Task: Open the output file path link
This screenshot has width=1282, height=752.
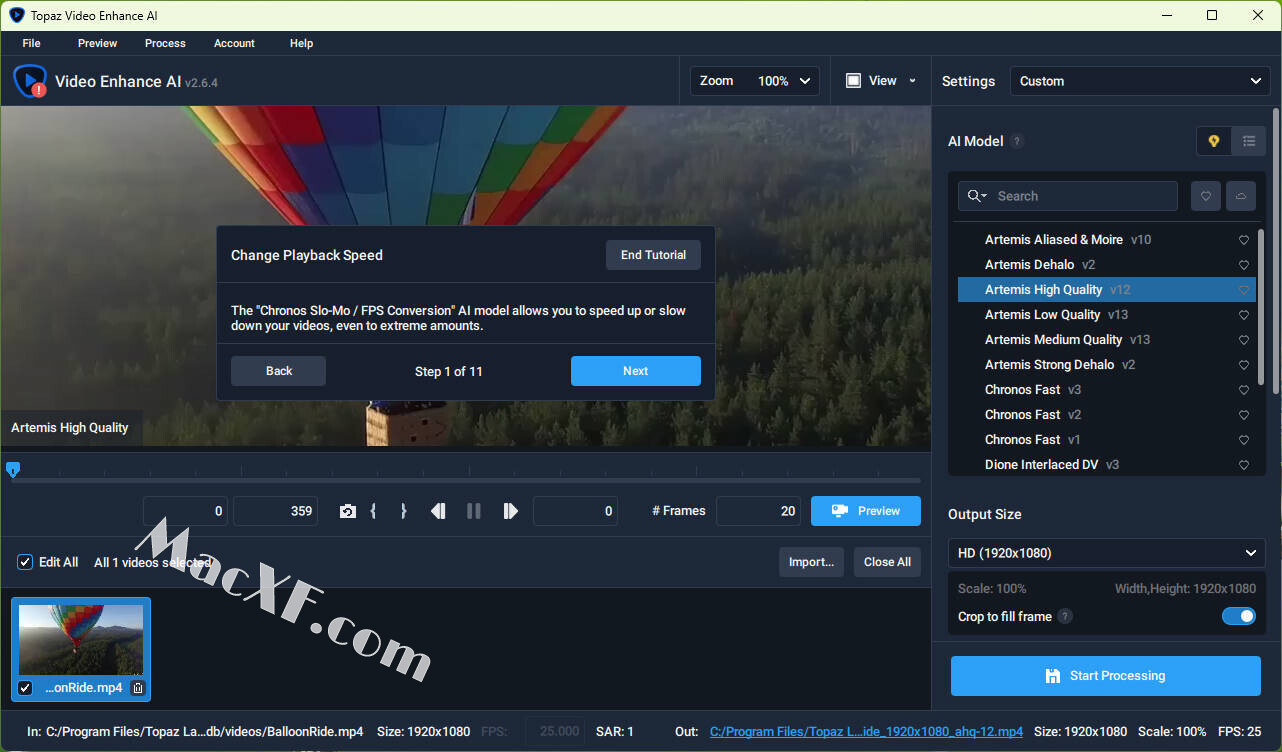Action: [866, 732]
